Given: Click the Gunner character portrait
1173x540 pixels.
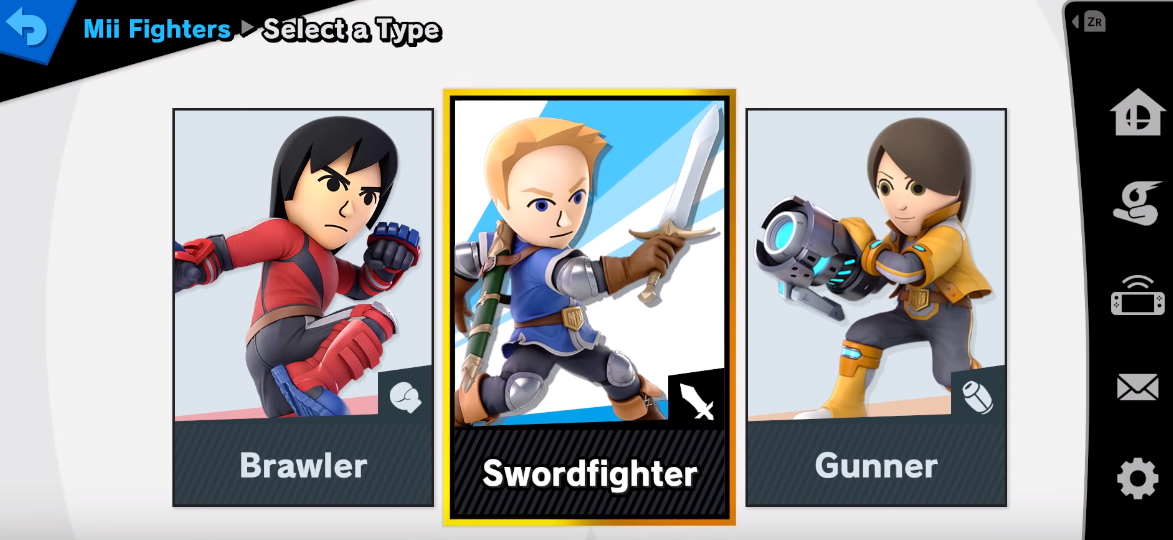Looking at the screenshot, I should pos(876,265).
